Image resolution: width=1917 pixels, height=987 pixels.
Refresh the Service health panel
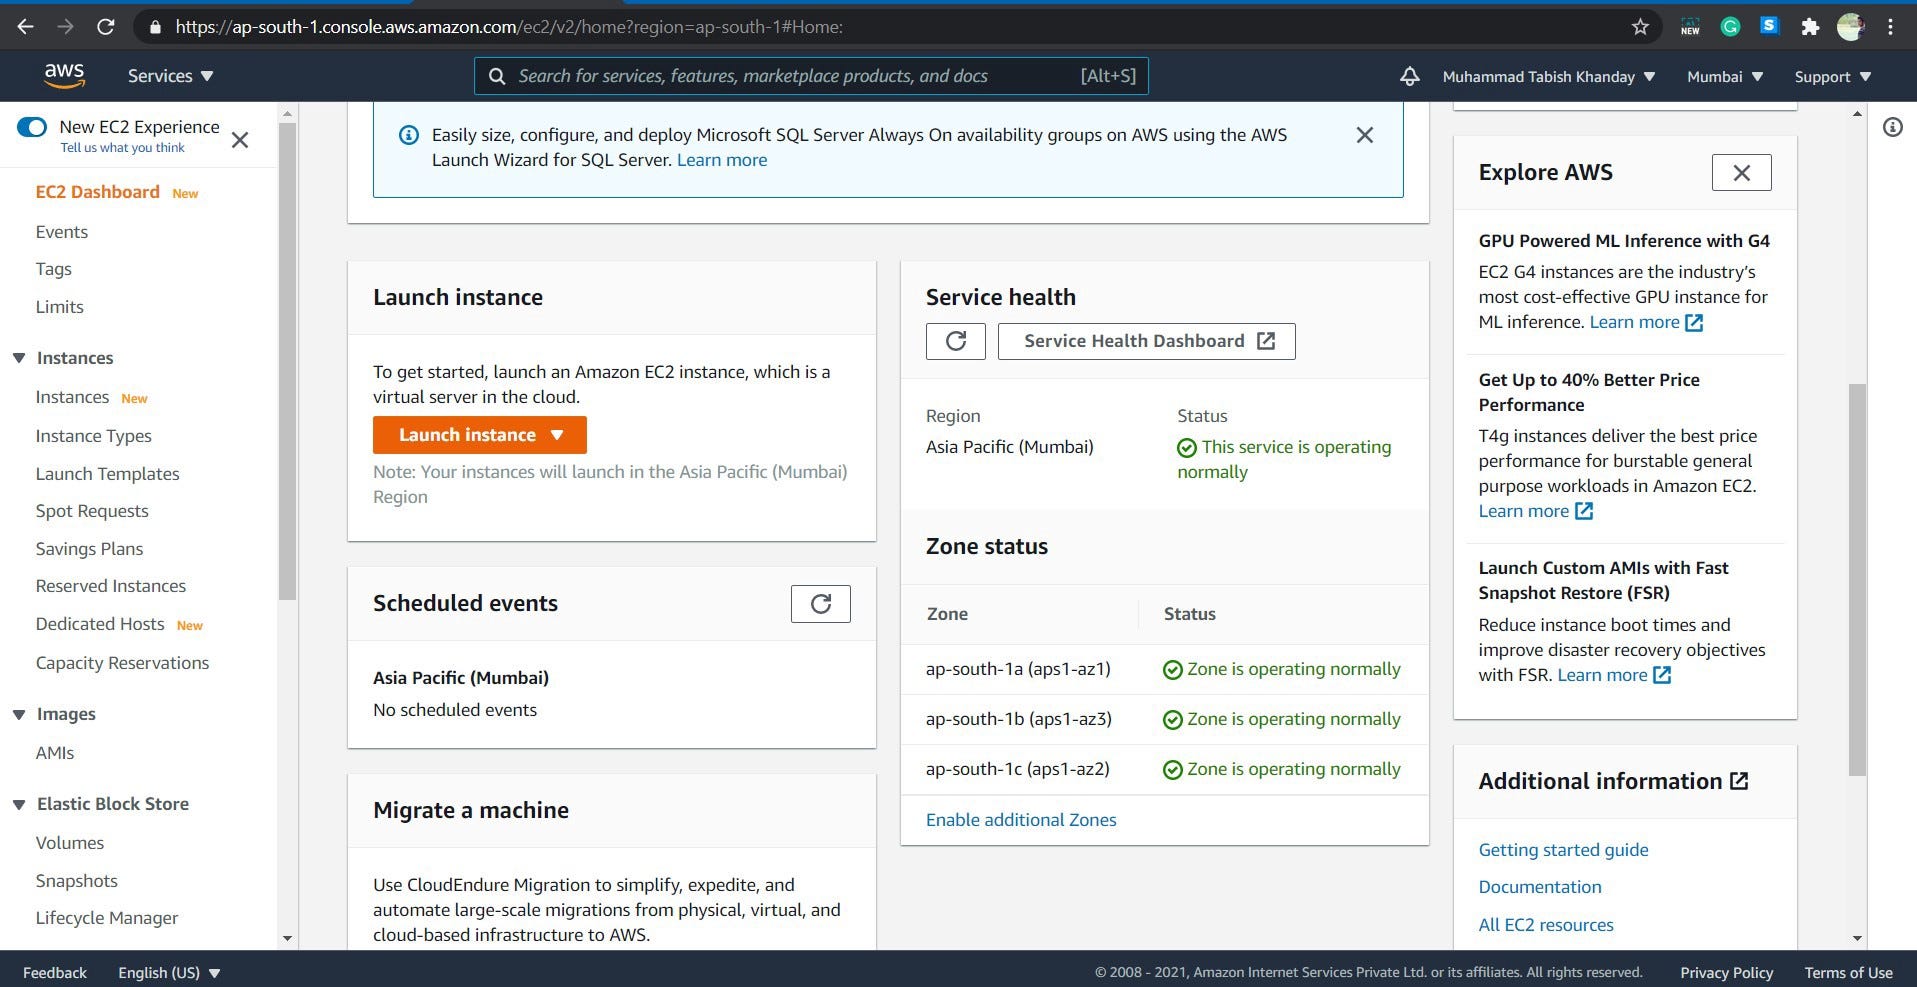(955, 341)
